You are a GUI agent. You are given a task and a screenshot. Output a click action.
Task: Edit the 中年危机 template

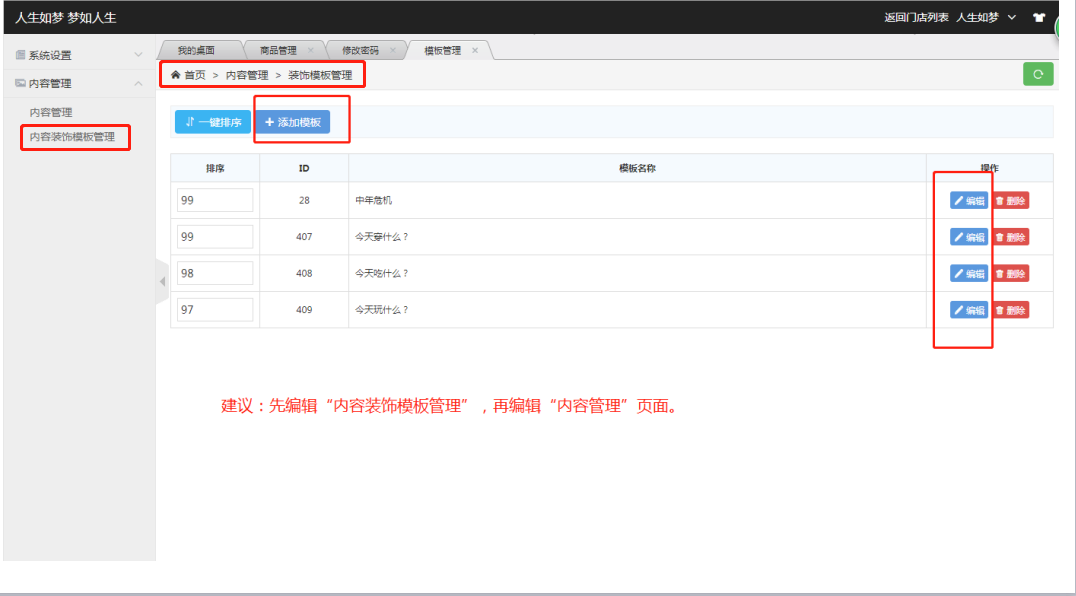pos(968,200)
